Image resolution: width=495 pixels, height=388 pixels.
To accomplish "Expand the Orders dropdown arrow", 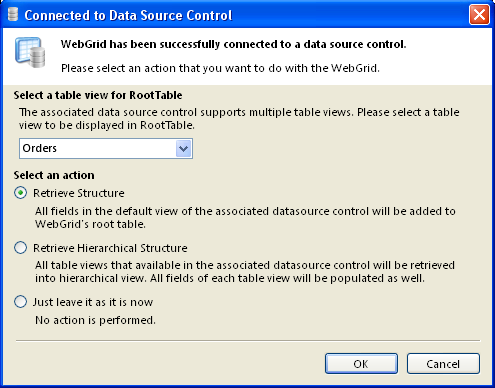I will (x=184, y=148).
